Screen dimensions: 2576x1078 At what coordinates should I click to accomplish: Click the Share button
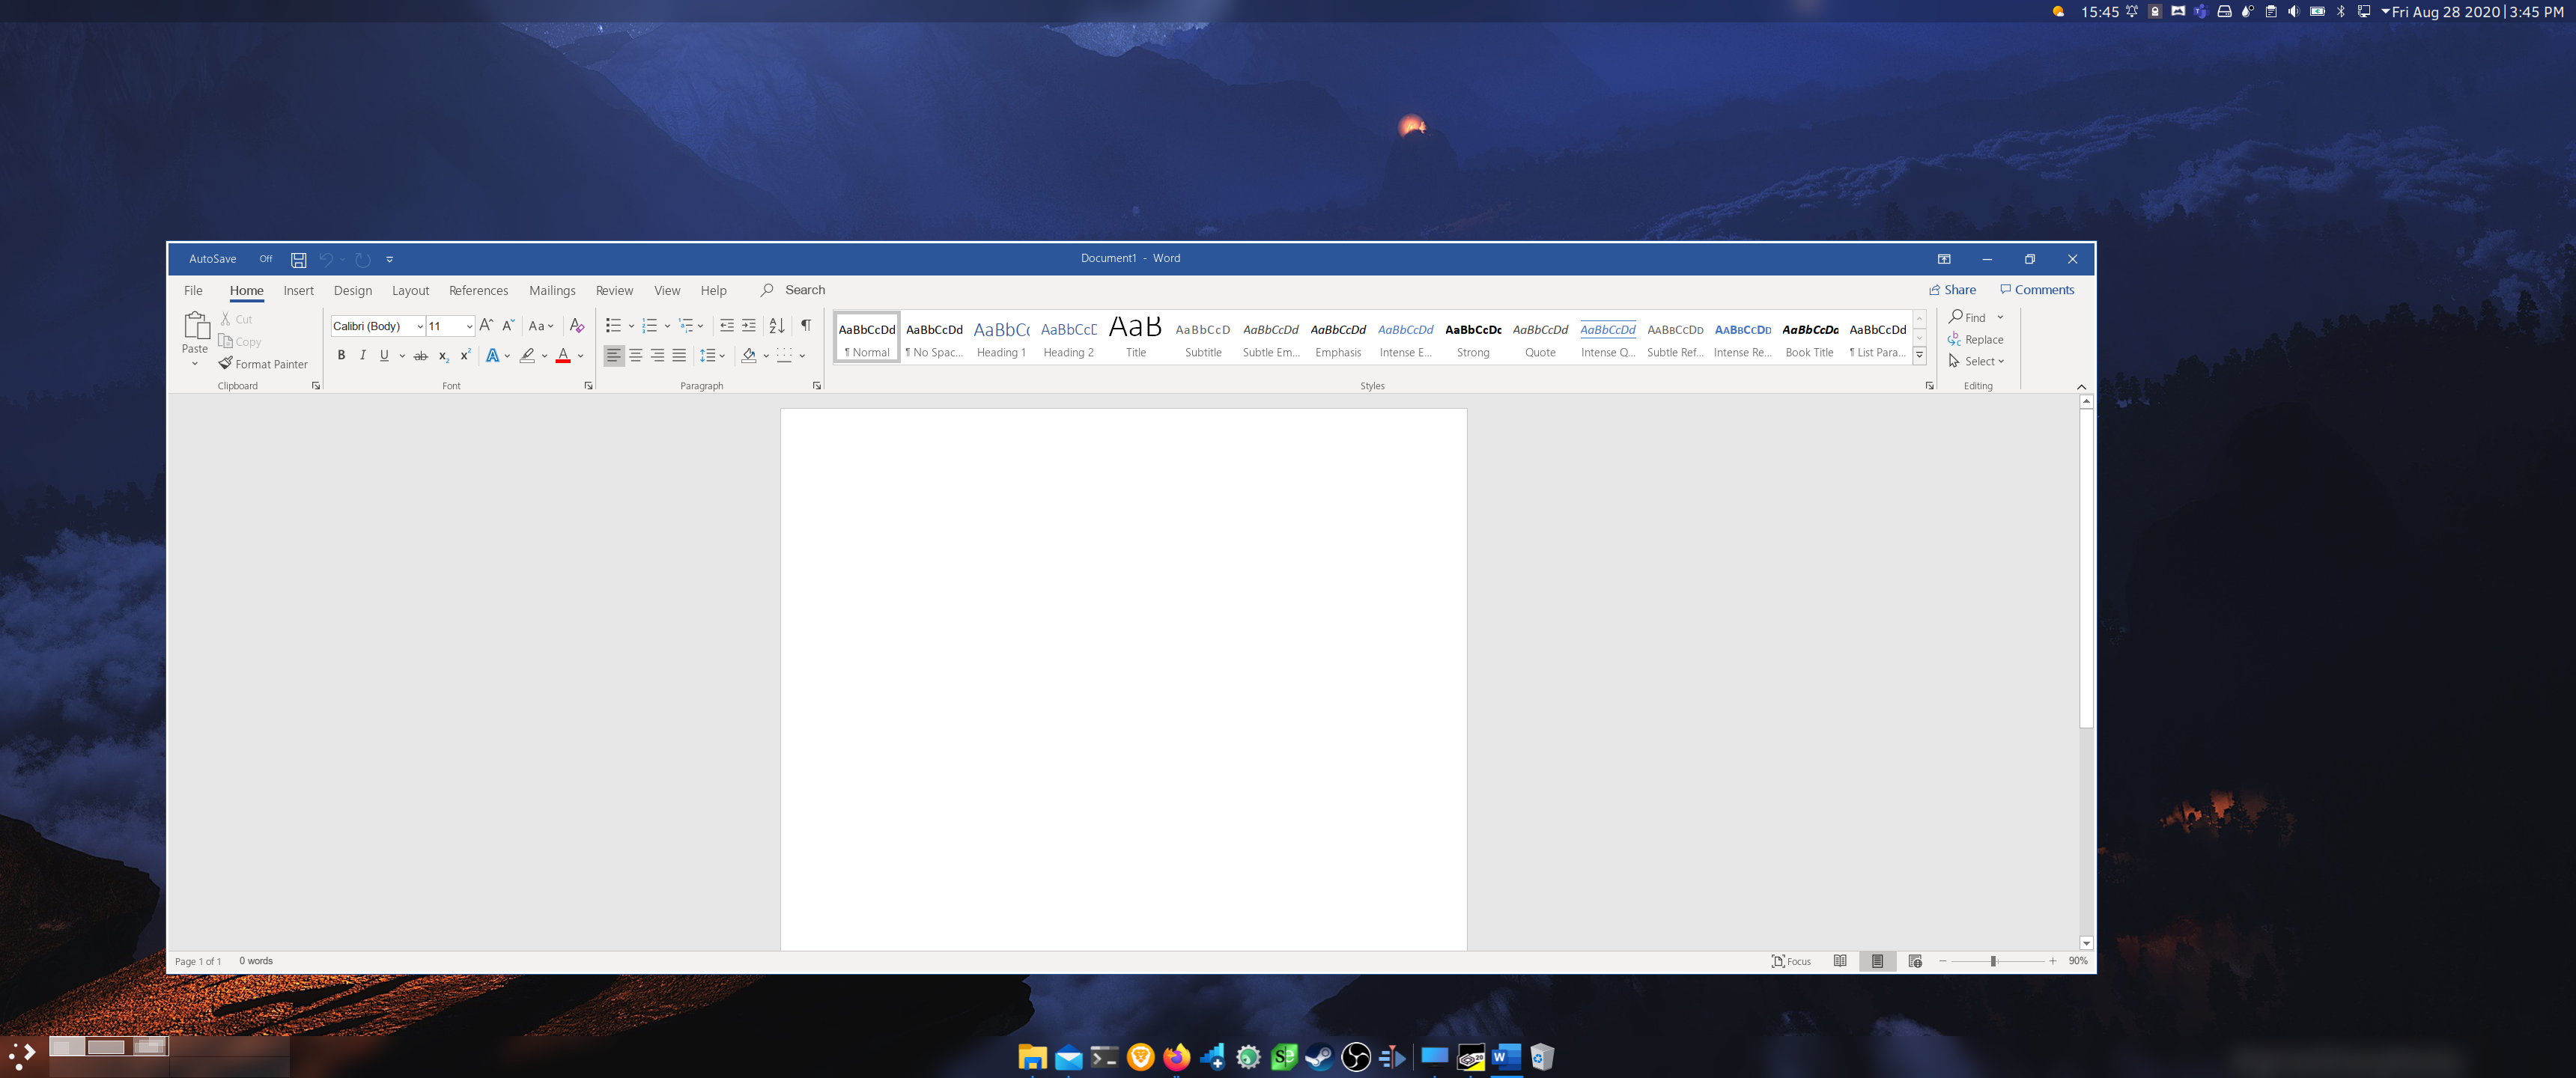point(1951,289)
